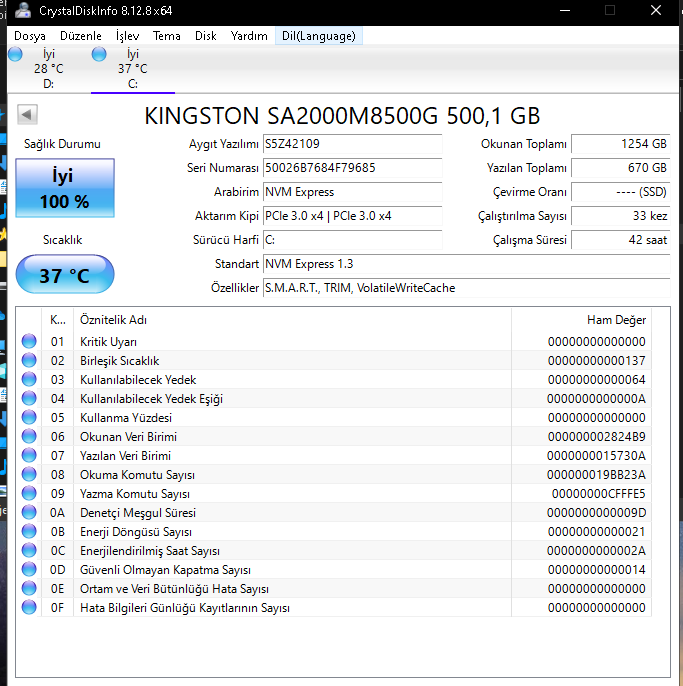The image size is (683, 686).
Task: Click status icon for Denetçi Meşgul Süresi
Action: [x=29, y=512]
